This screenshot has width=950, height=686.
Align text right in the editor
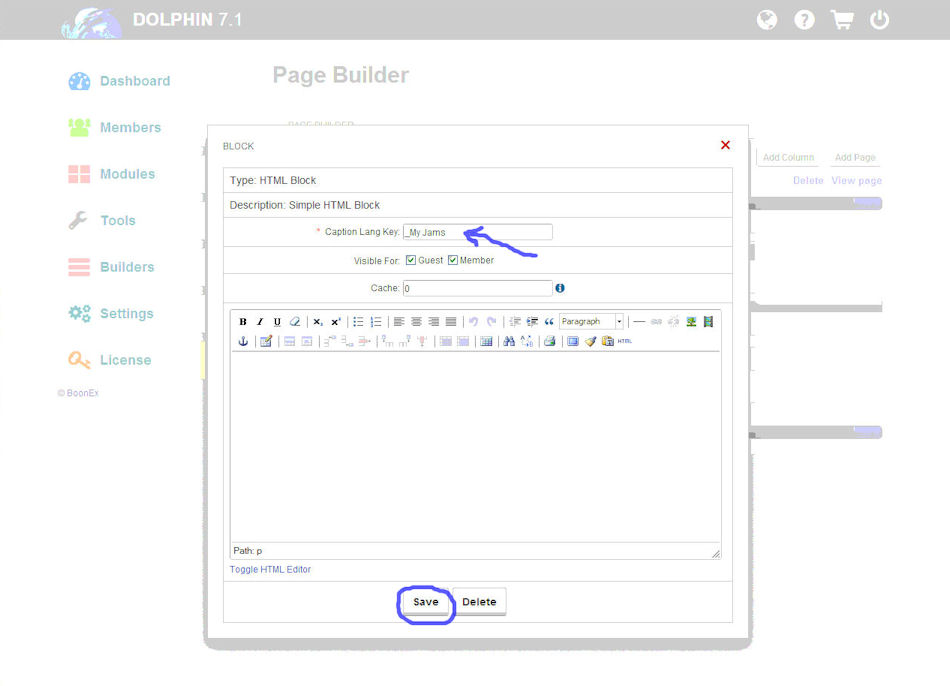pos(434,322)
